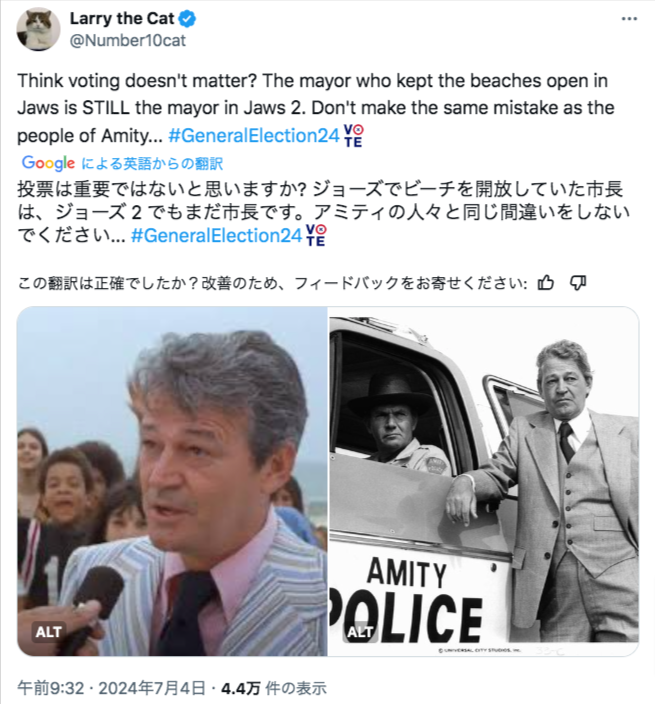Open the mayor interview photo on left
This screenshot has height=704, width=655.
[172, 481]
